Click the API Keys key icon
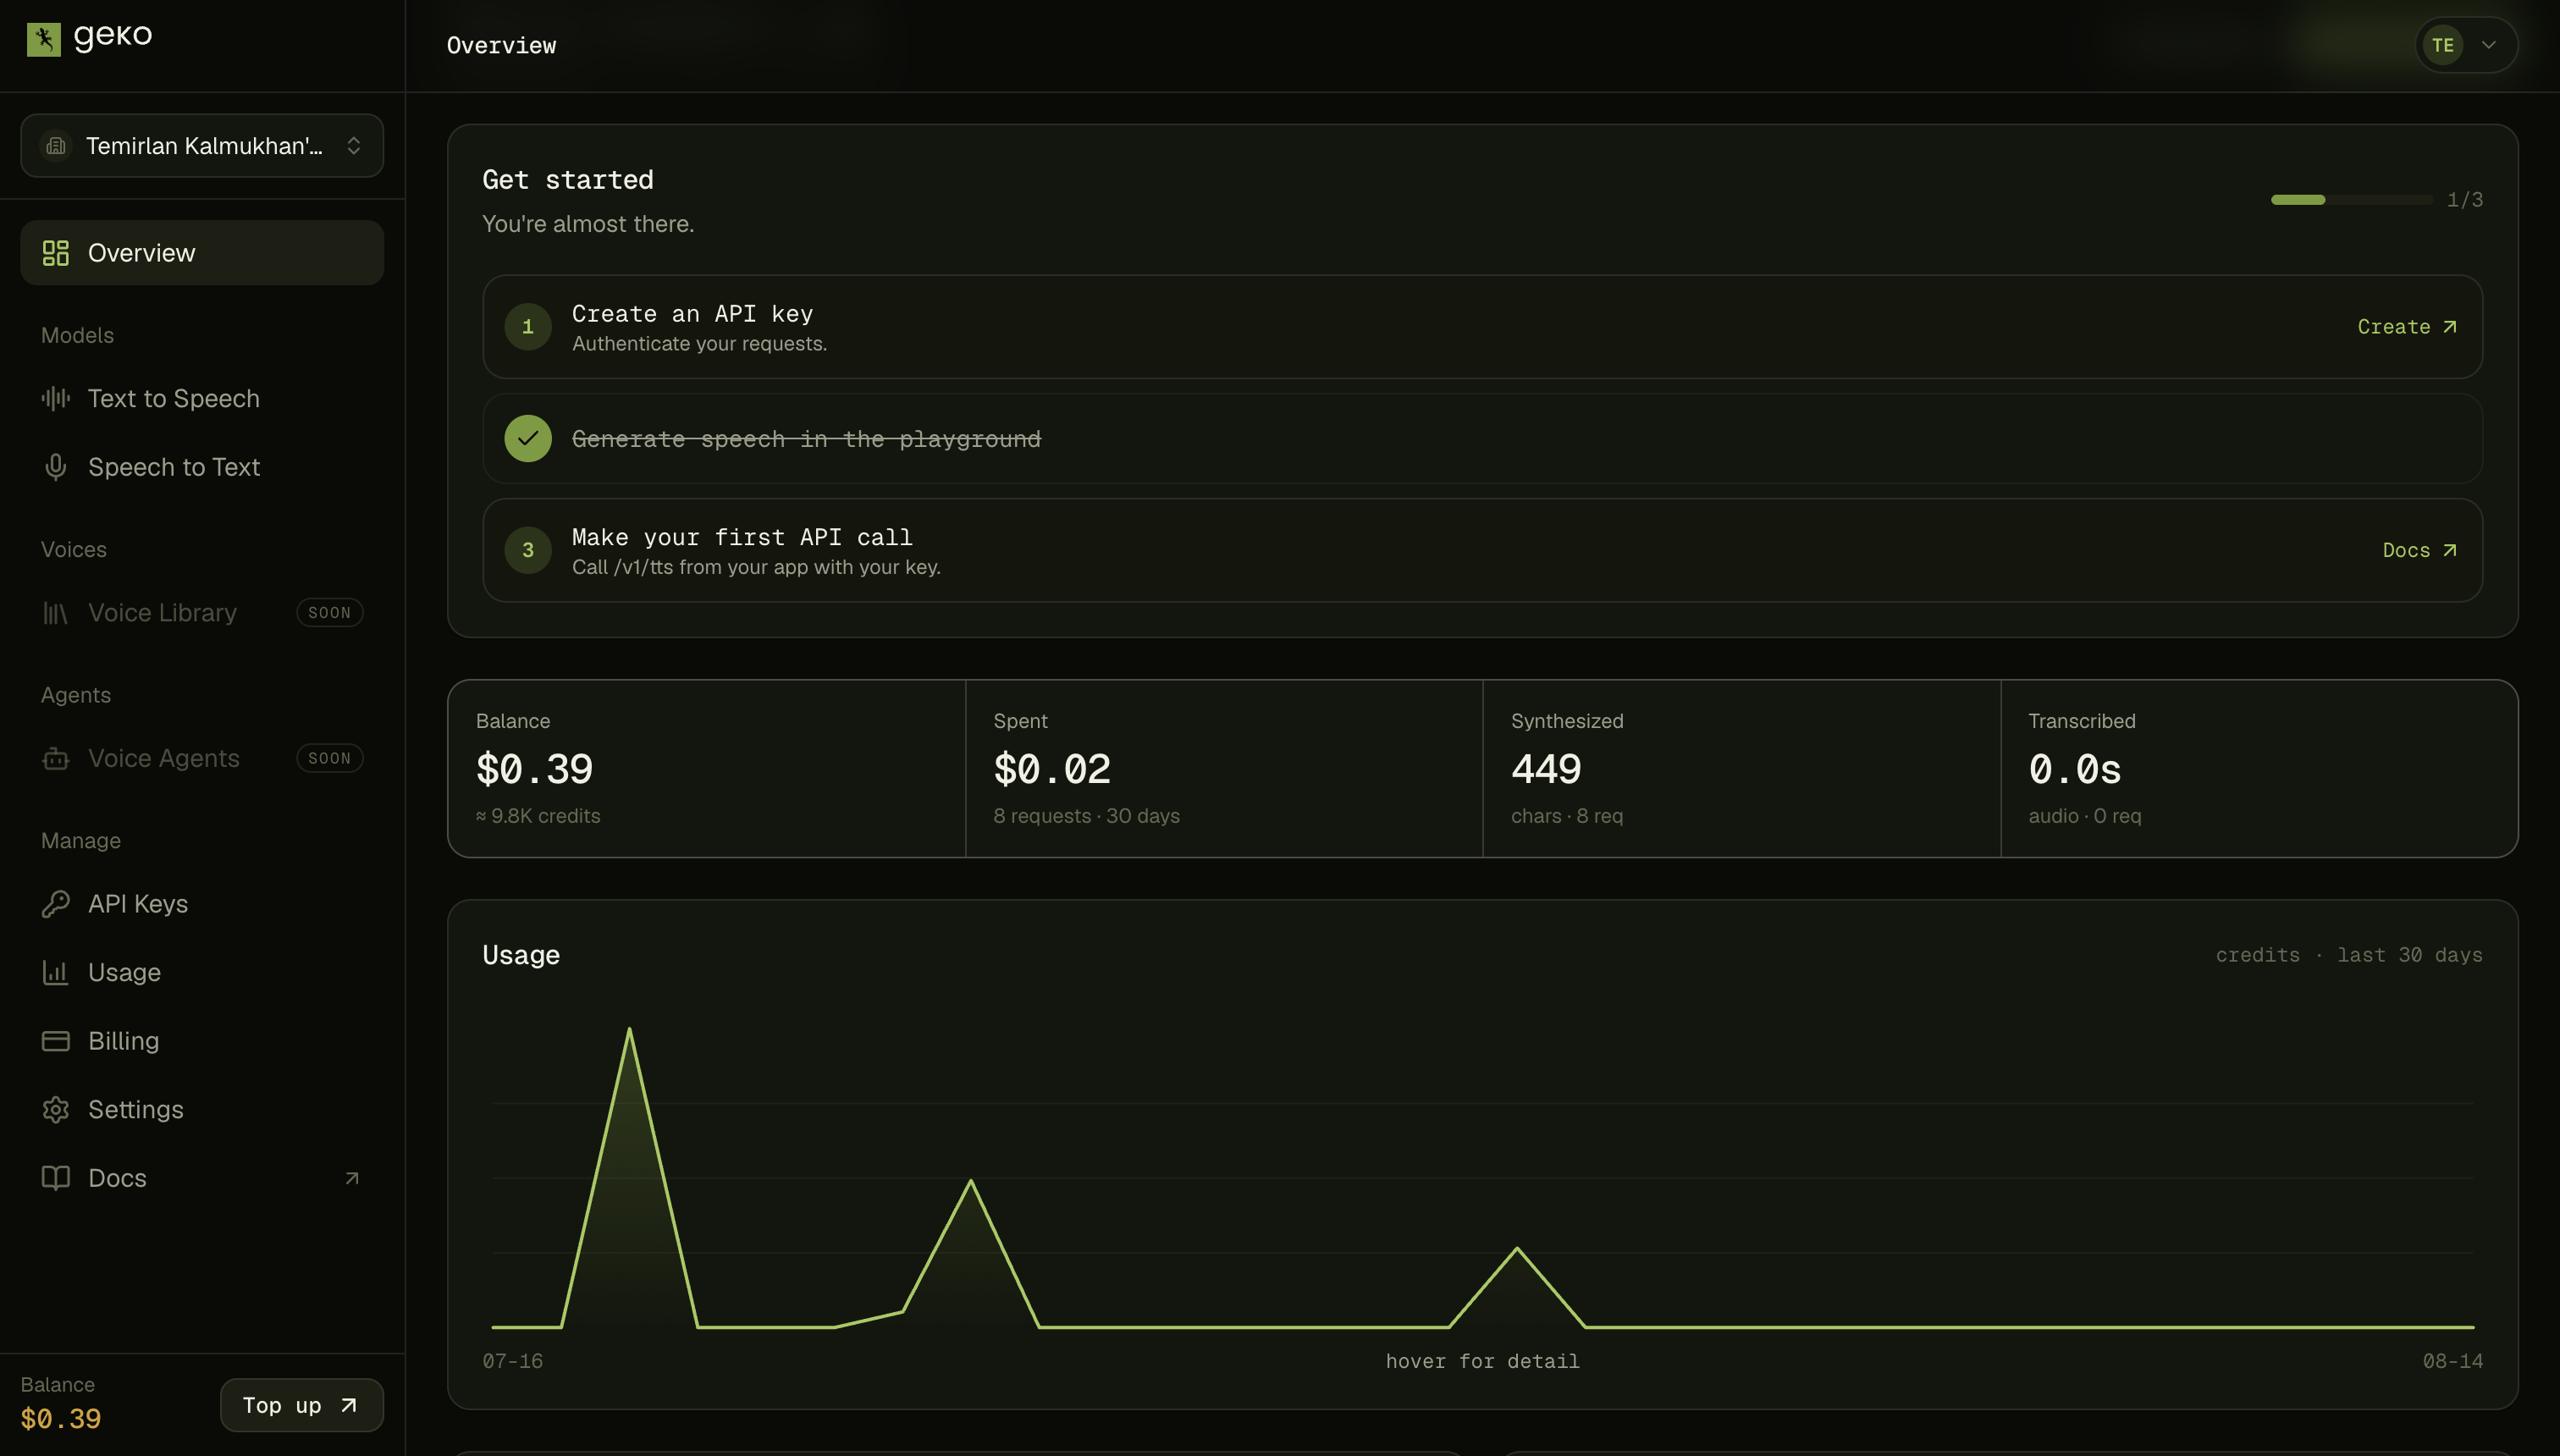This screenshot has width=2560, height=1456. pyautogui.click(x=56, y=904)
